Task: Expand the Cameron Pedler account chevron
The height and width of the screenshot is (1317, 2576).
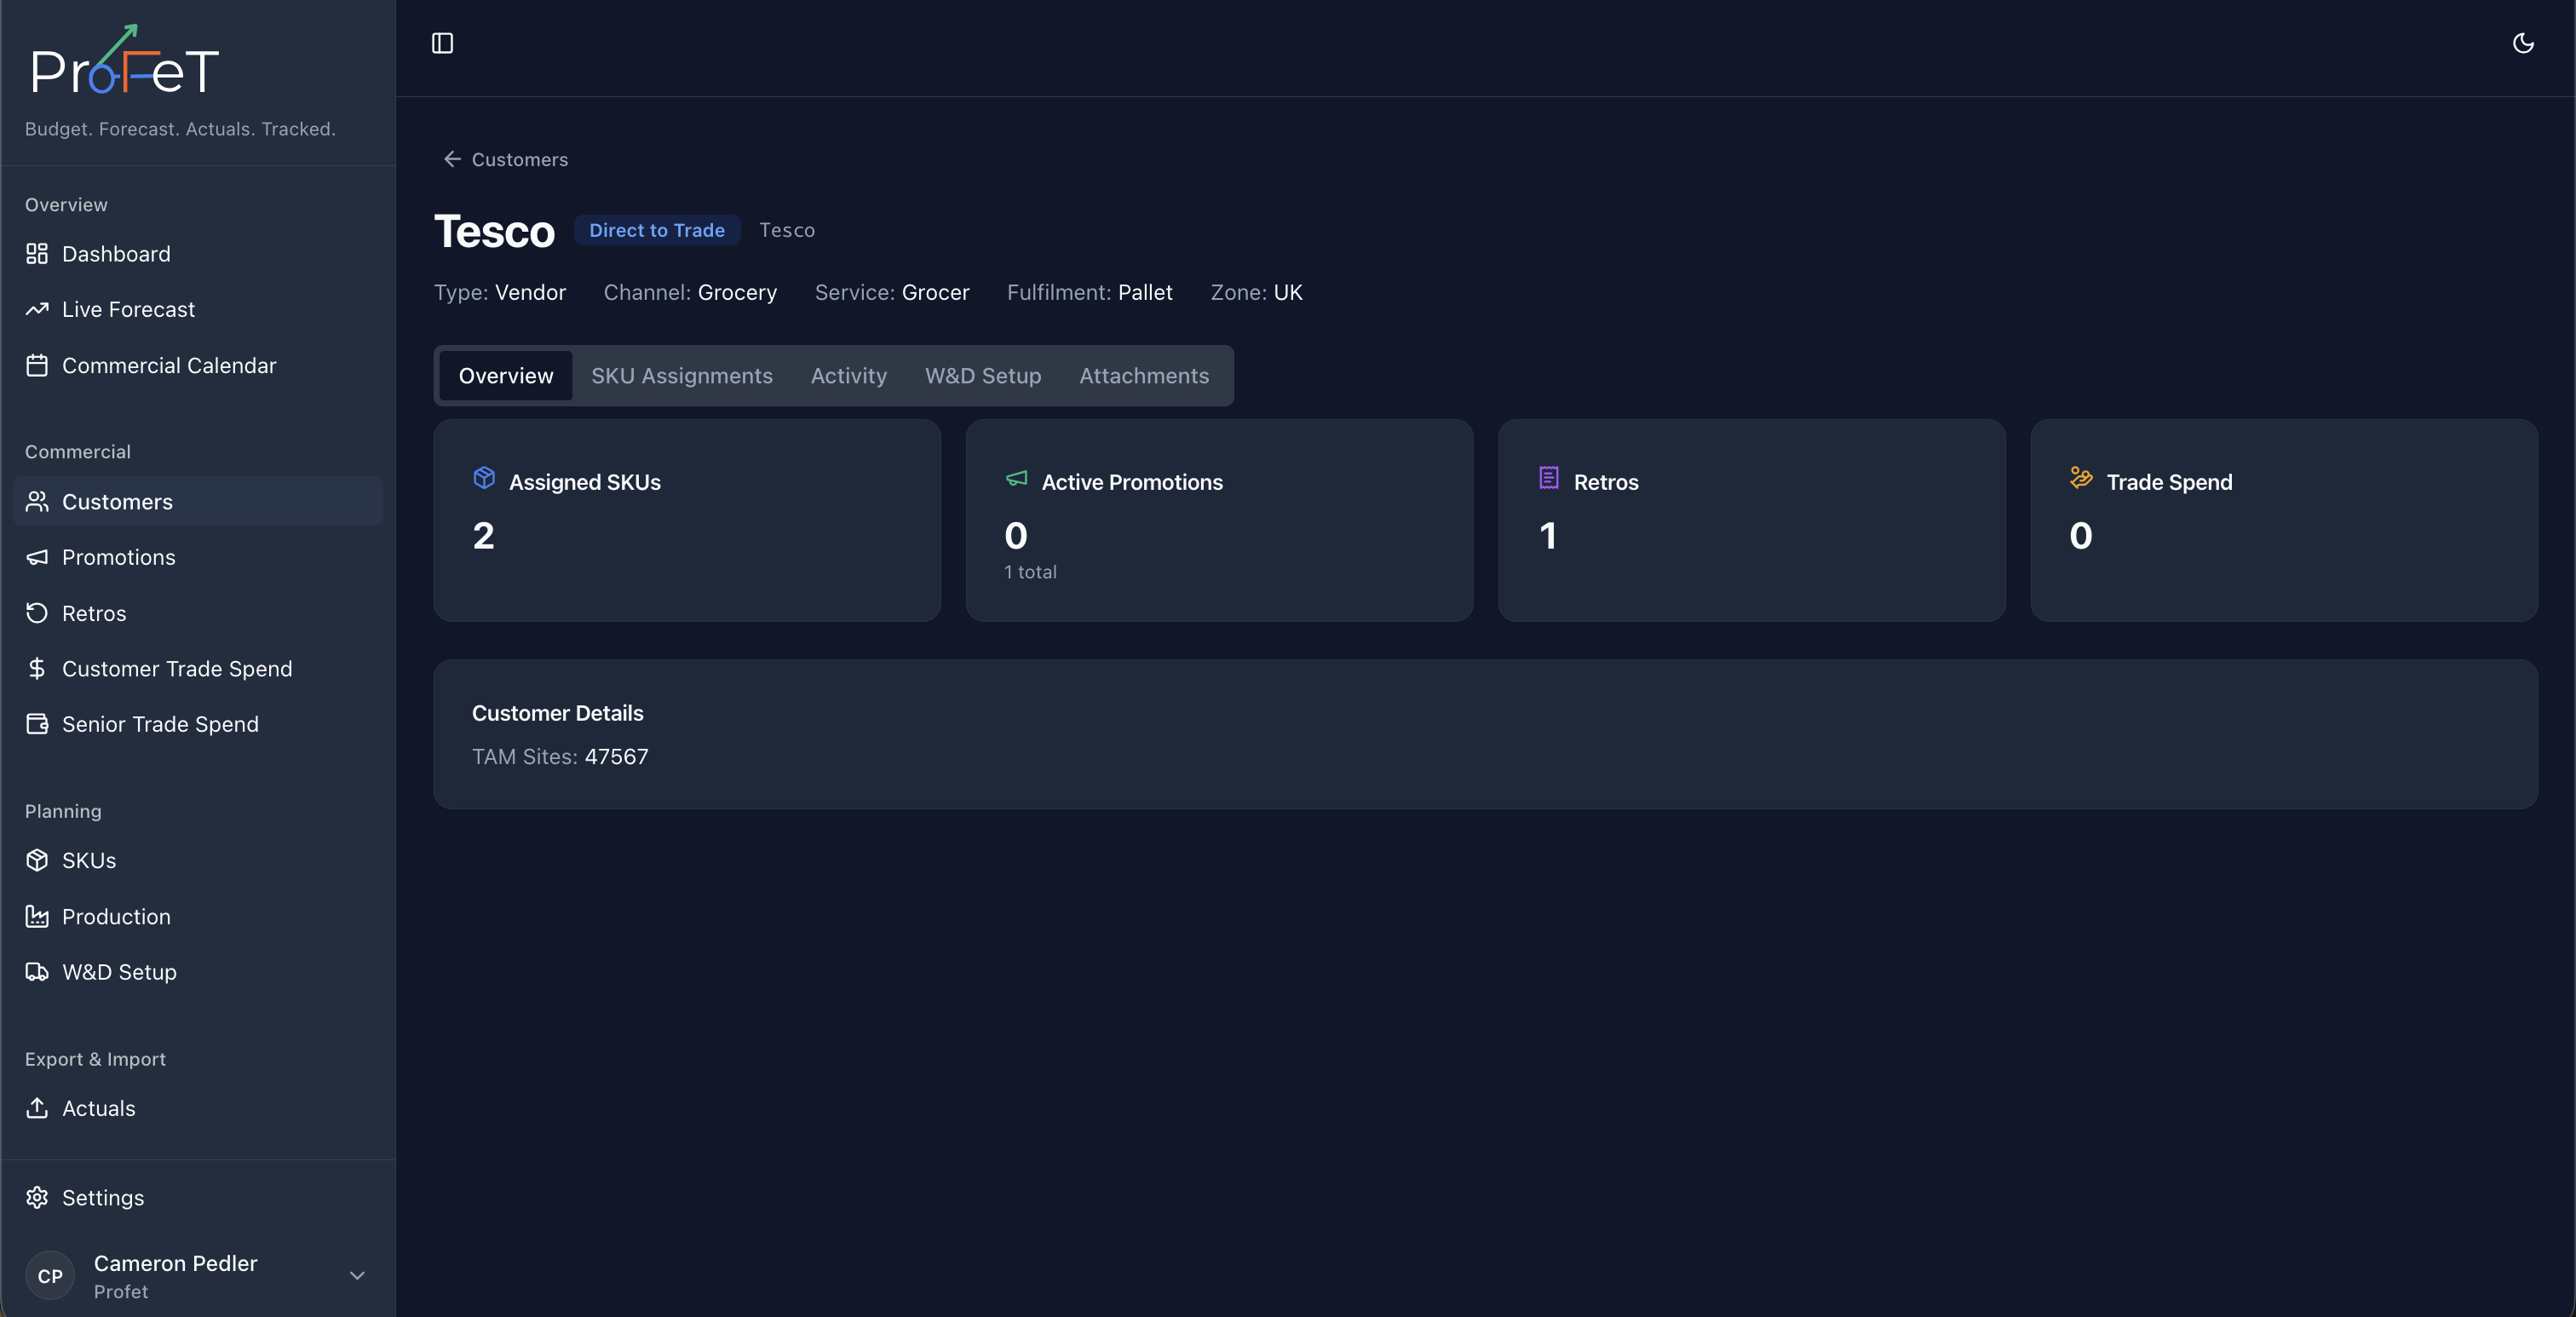Action: (357, 1276)
